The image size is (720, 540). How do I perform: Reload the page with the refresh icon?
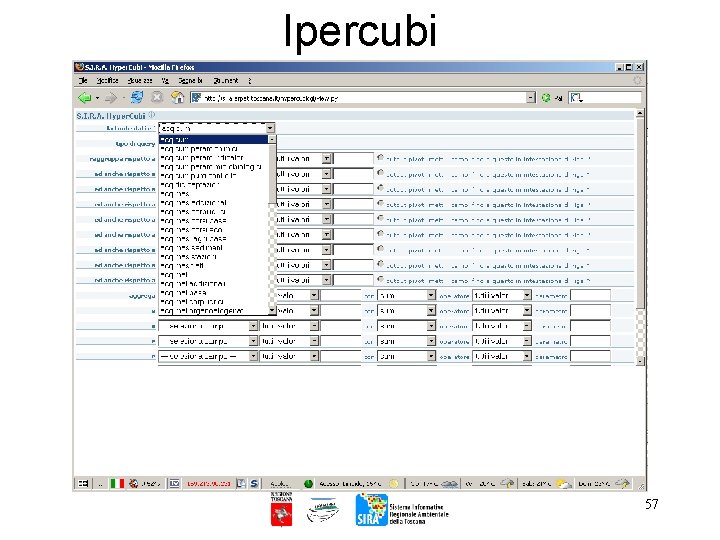(x=137, y=97)
